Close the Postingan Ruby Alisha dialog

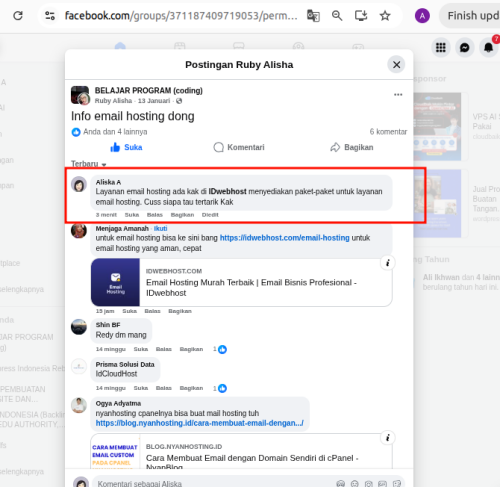pos(396,65)
